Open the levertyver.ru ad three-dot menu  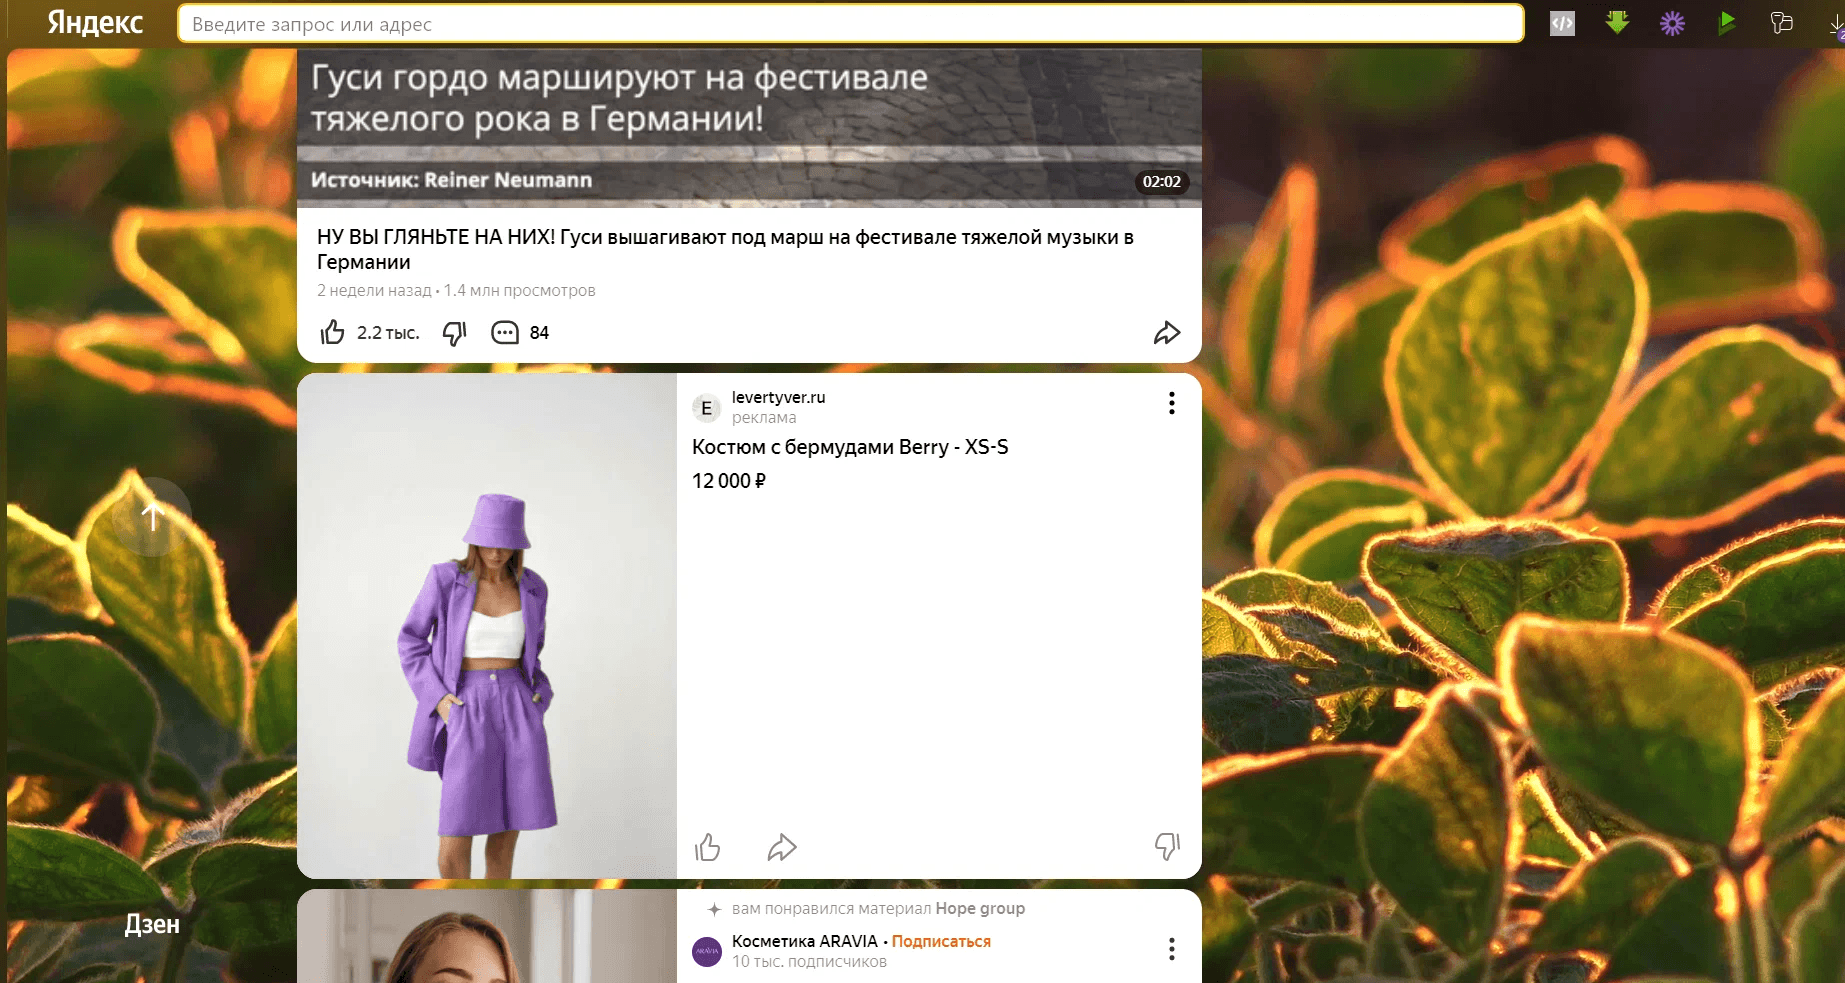pos(1171,403)
